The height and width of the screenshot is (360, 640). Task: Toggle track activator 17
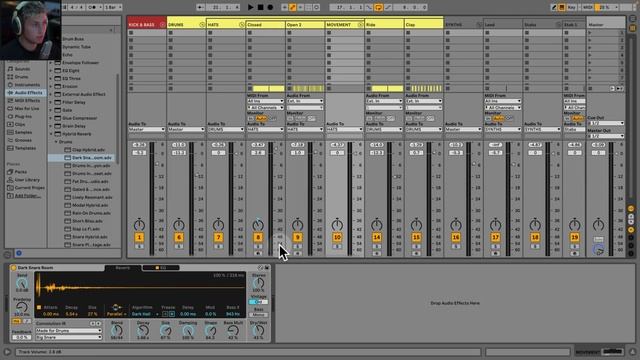click(x=496, y=237)
